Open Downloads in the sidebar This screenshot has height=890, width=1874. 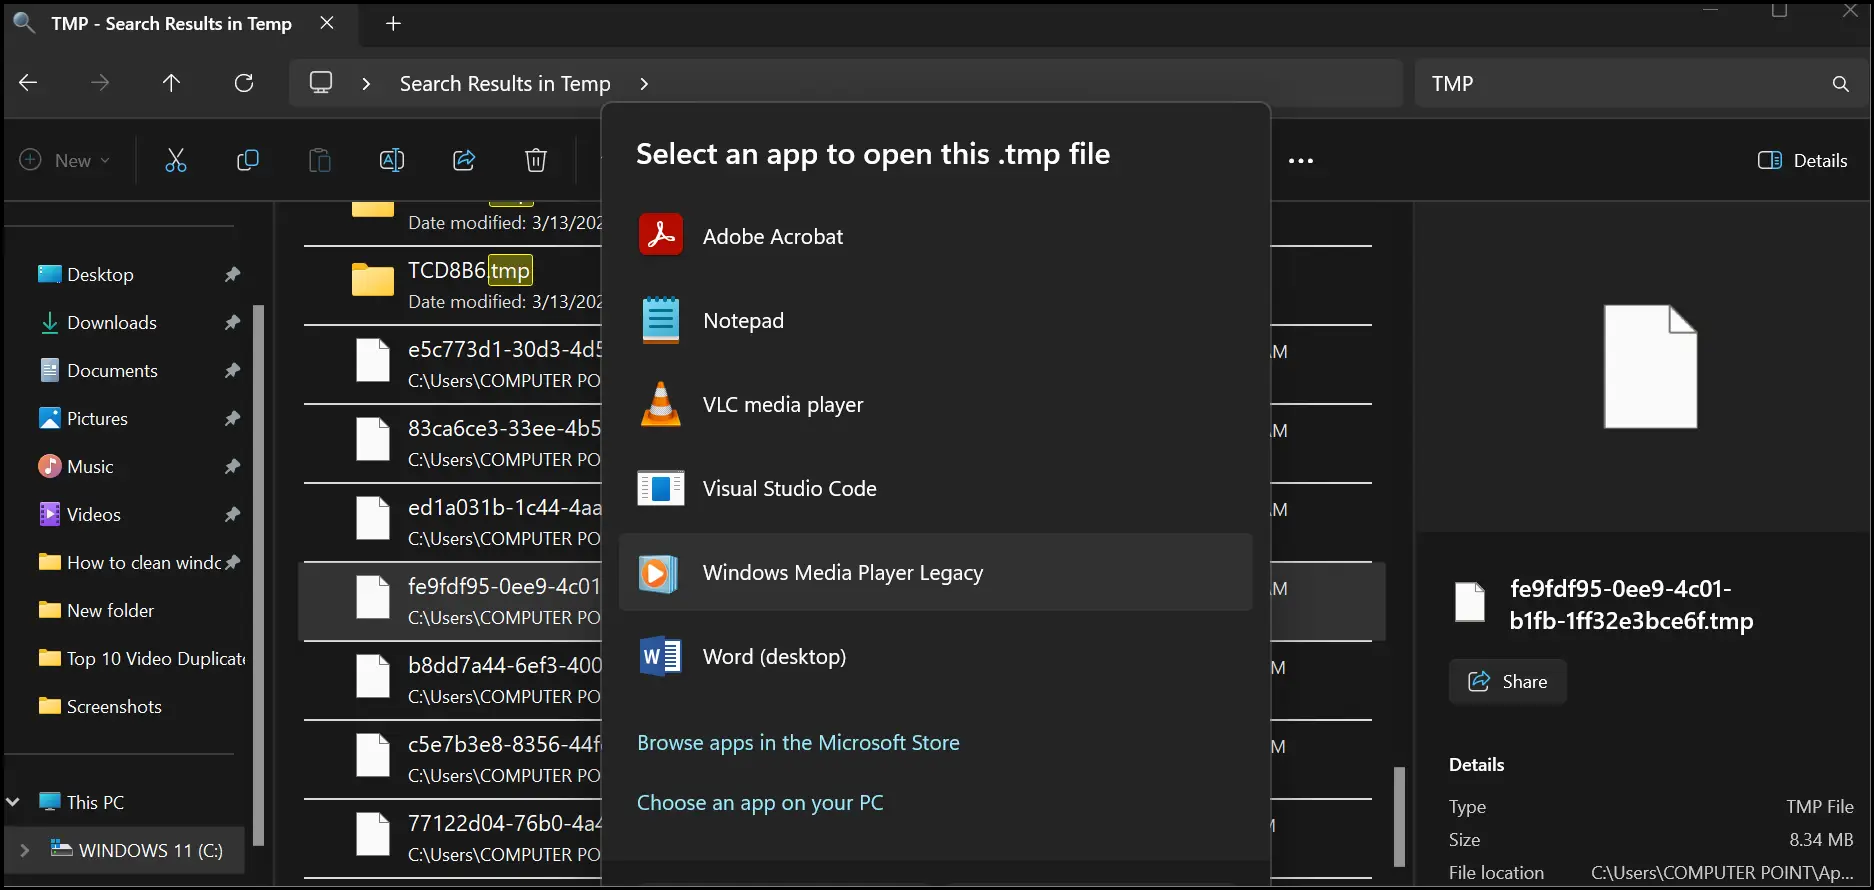click(111, 322)
